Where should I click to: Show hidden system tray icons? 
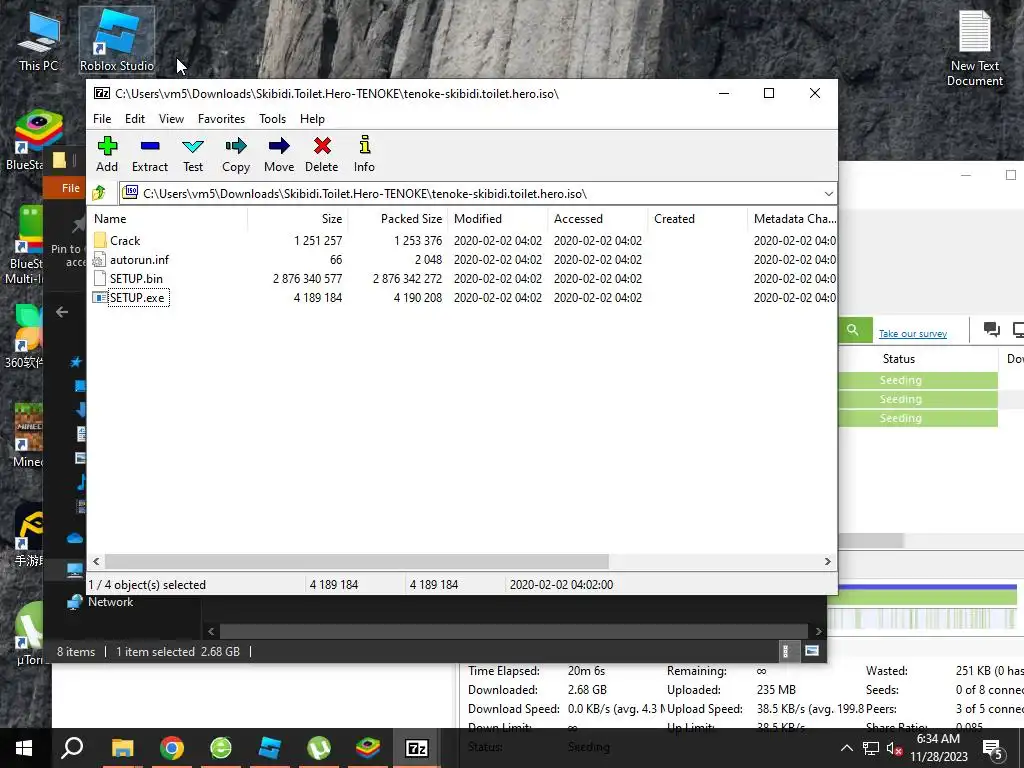coord(846,748)
